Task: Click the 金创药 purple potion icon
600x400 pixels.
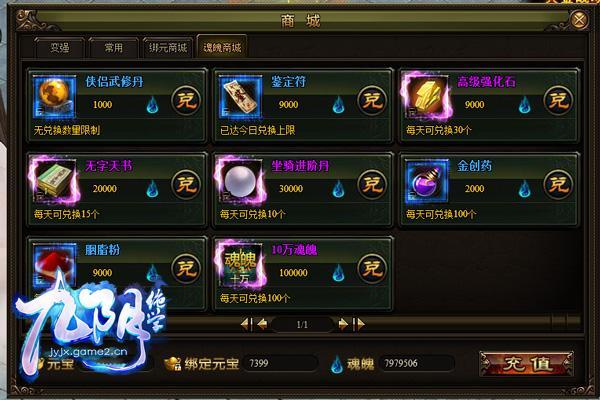Action: (426, 181)
